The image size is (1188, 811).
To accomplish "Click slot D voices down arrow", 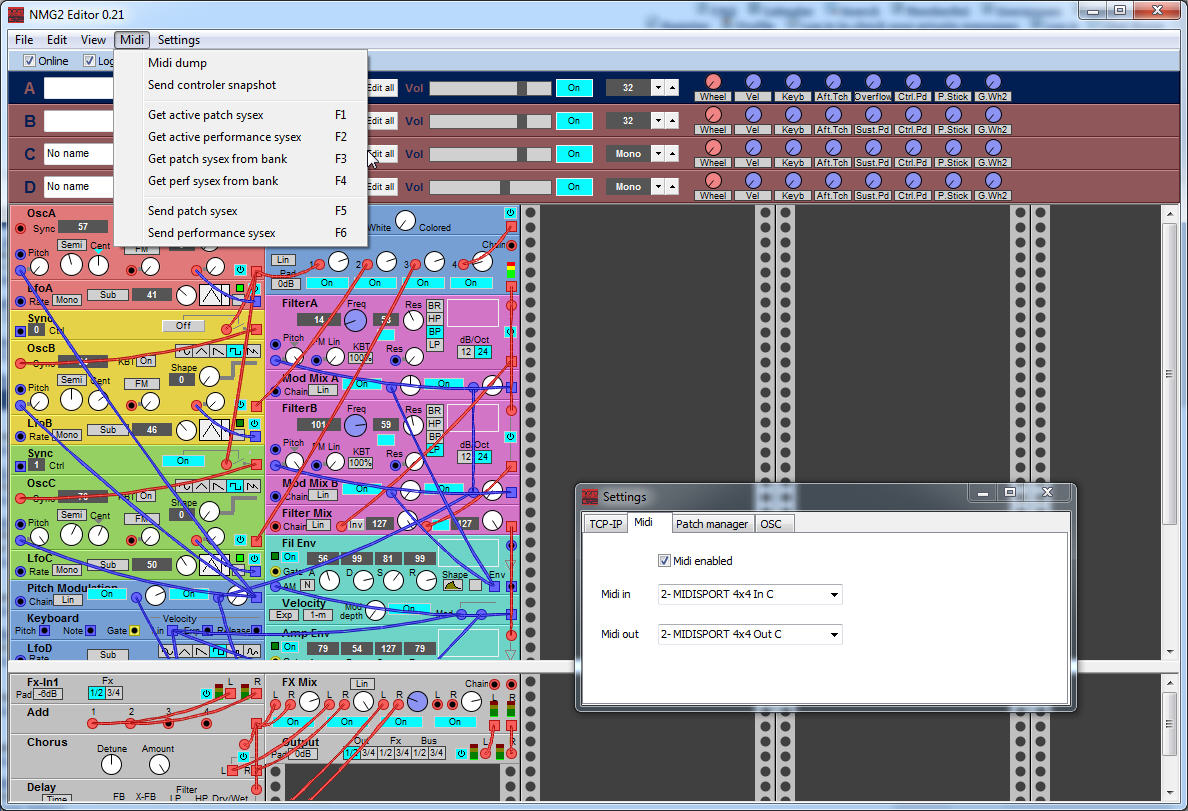I will pyautogui.click(x=658, y=186).
